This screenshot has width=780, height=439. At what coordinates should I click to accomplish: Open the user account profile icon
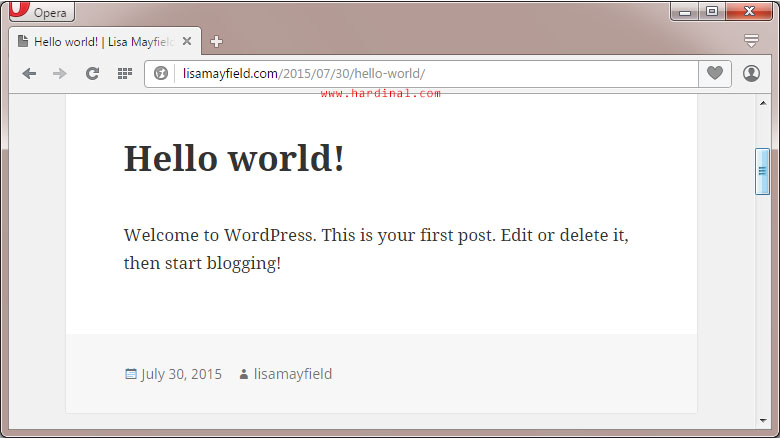pos(751,74)
